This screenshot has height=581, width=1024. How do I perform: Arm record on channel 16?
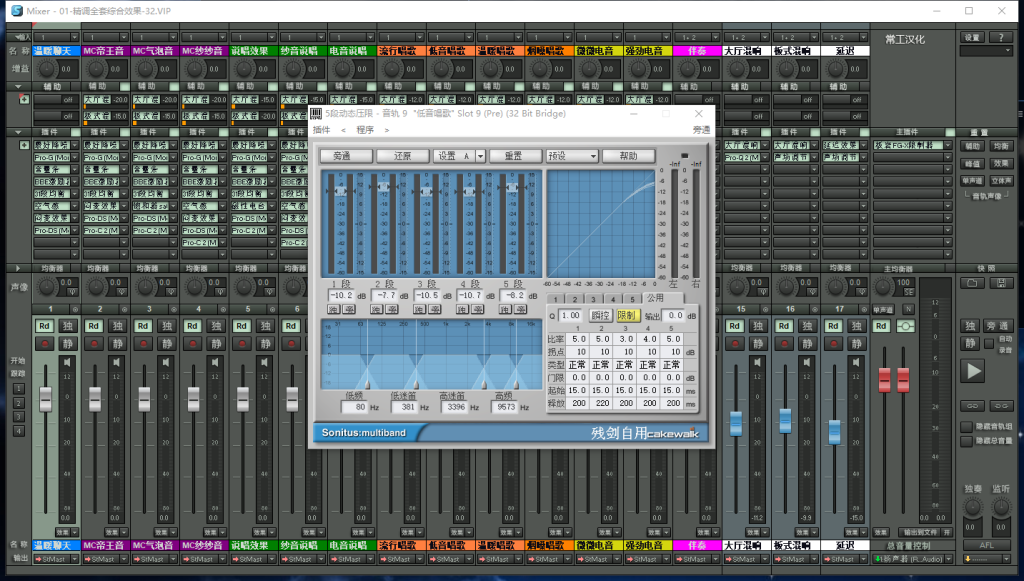784,343
